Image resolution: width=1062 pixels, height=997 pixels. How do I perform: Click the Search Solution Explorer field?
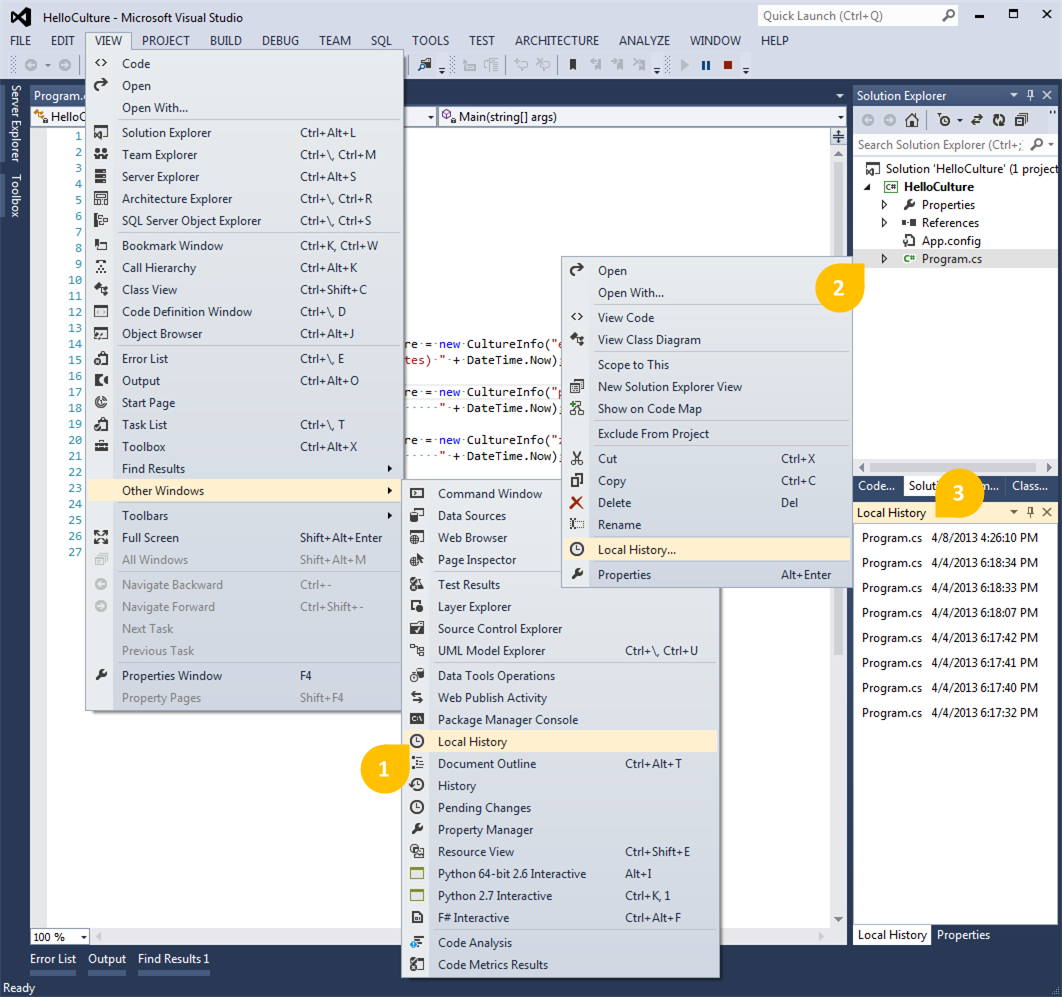[x=941, y=144]
